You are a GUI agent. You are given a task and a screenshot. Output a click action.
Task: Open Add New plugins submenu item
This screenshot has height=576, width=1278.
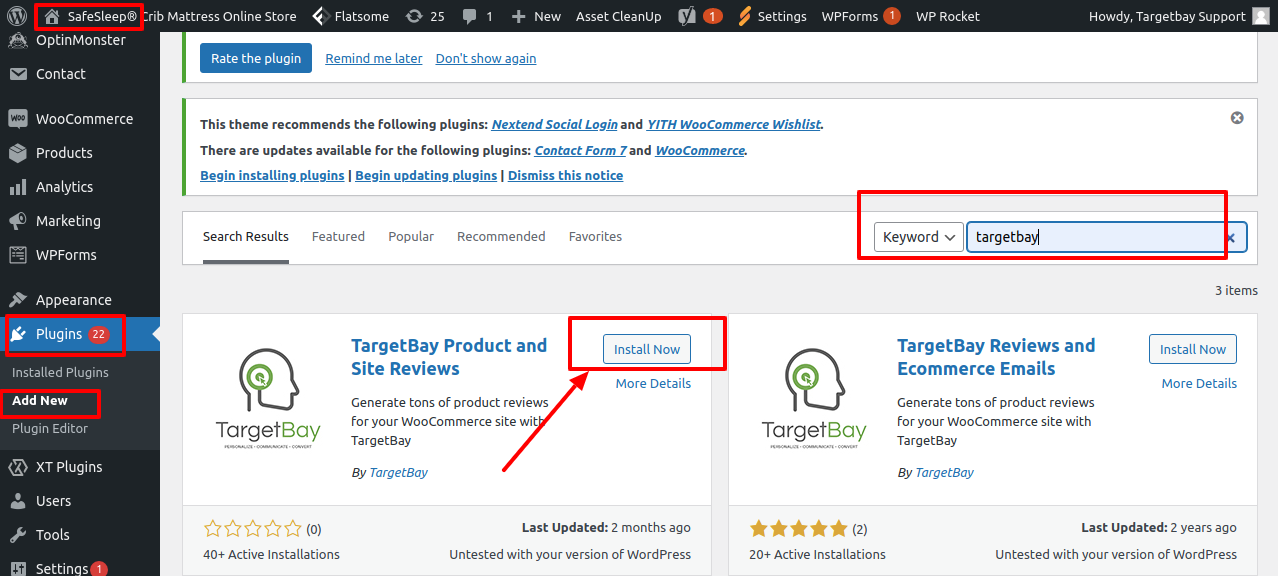click(40, 400)
